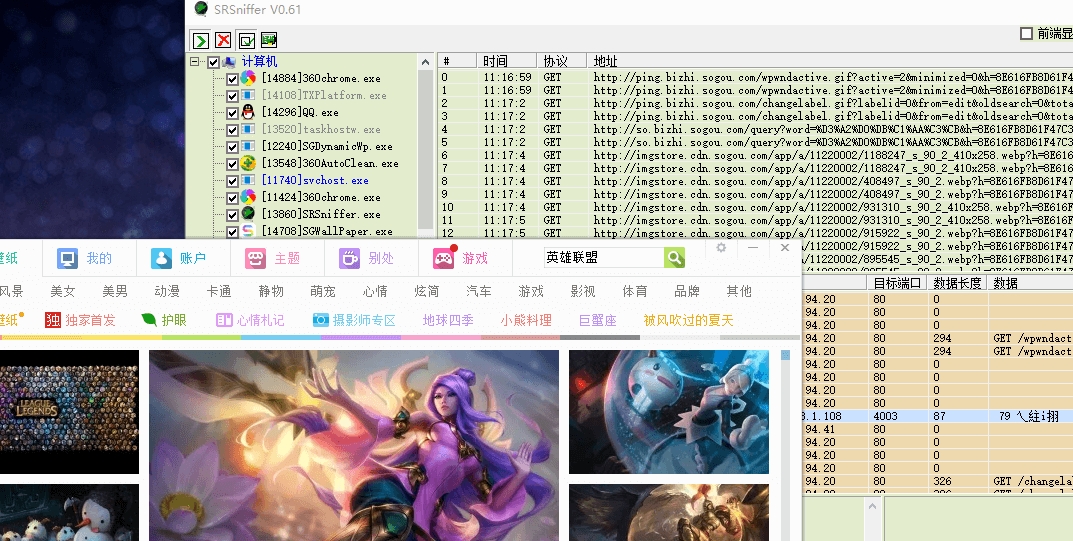Click the 协议 column header

tap(562, 61)
